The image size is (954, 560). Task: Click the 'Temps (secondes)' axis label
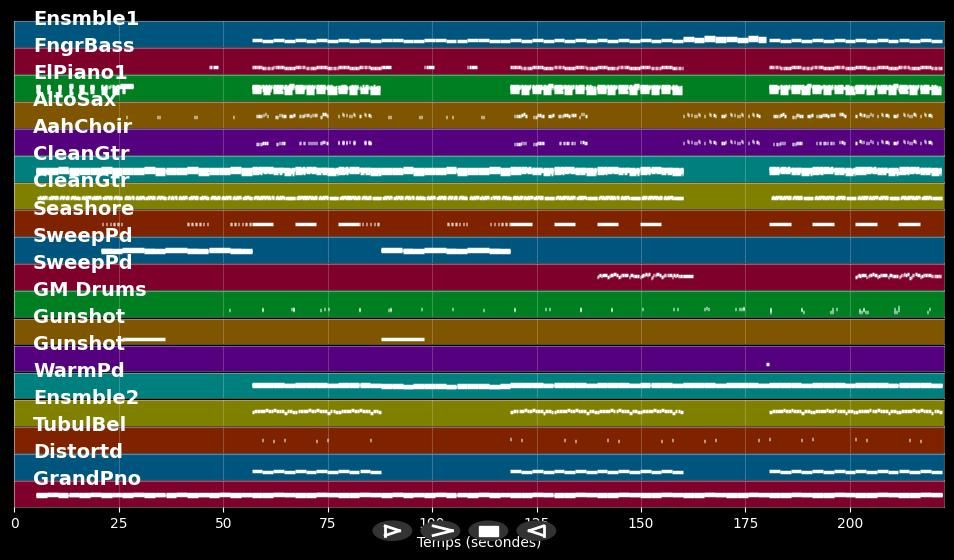click(x=478, y=543)
